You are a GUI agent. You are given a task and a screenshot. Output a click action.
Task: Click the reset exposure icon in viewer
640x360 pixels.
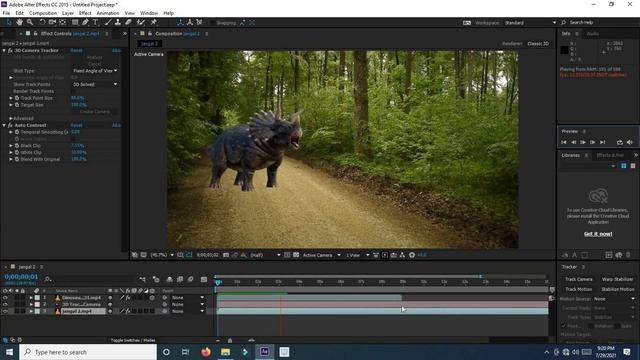click(x=412, y=255)
